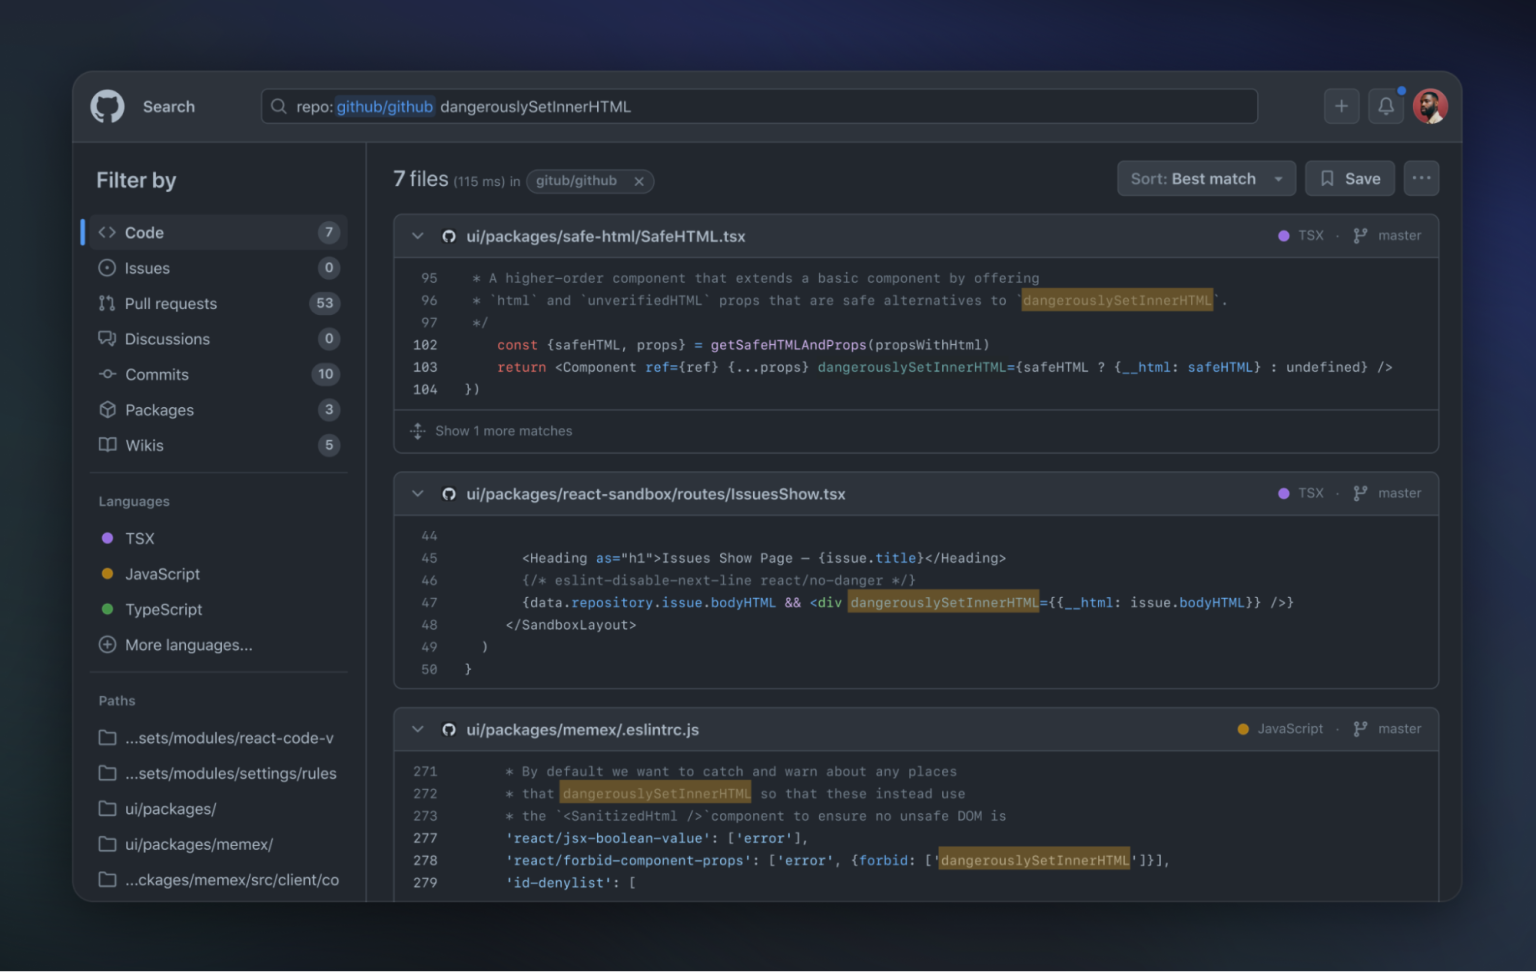The height and width of the screenshot is (972, 1536).
Task: Open the create new menu plus icon
Action: [1341, 106]
